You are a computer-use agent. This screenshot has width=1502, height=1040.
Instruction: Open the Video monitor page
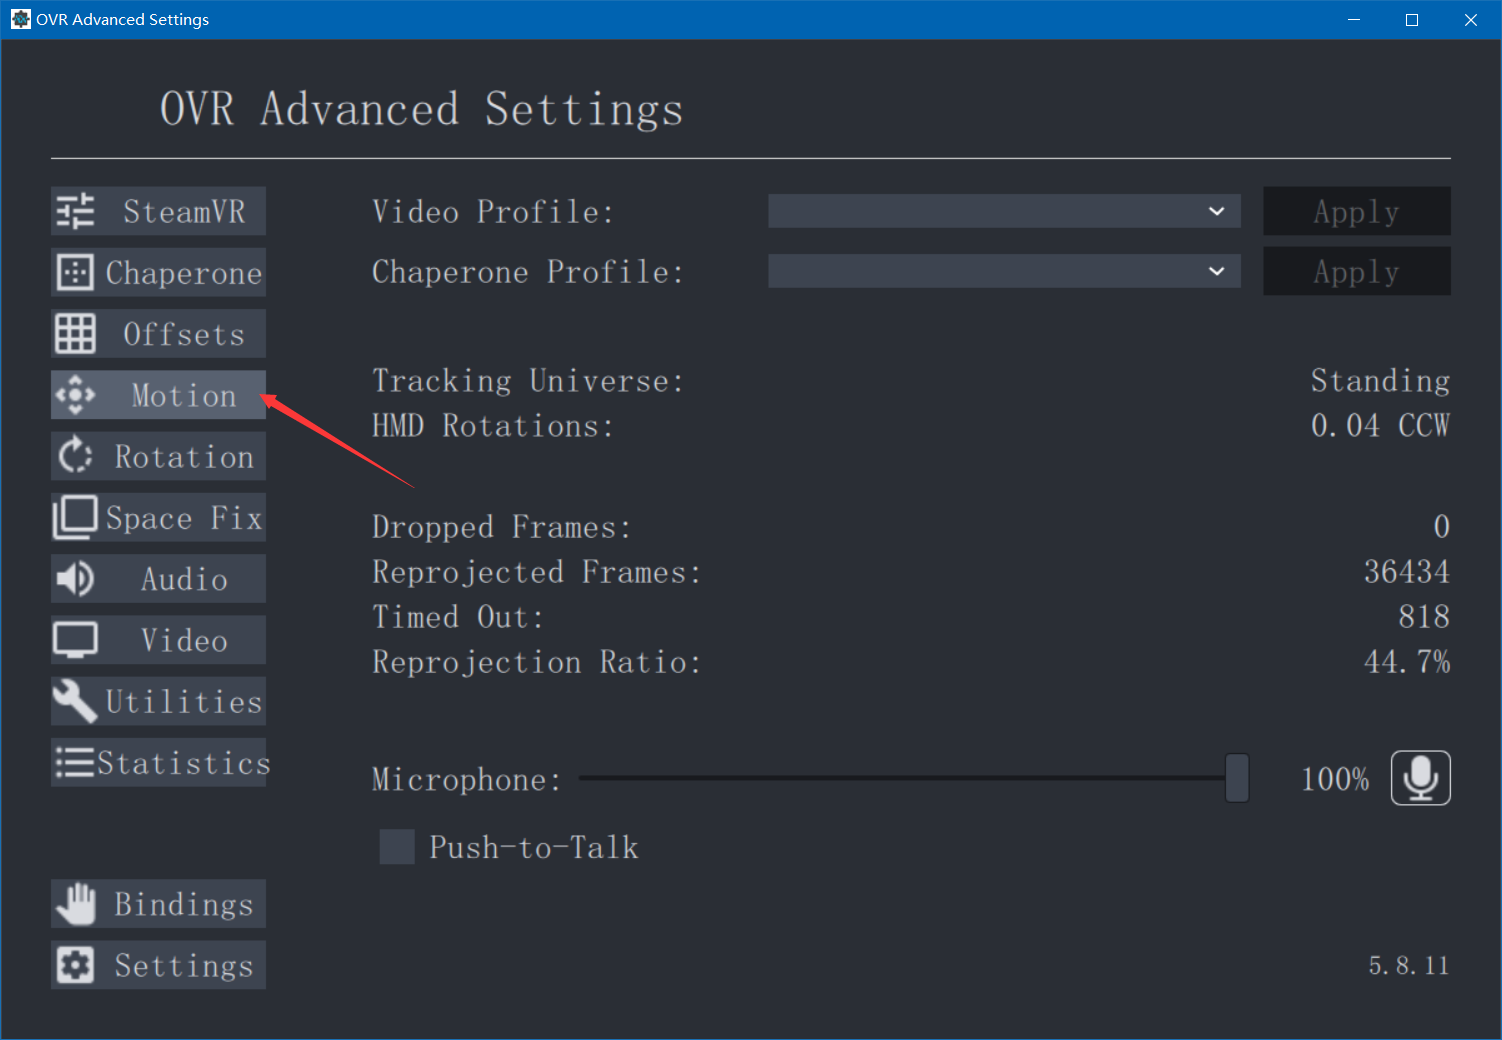158,640
